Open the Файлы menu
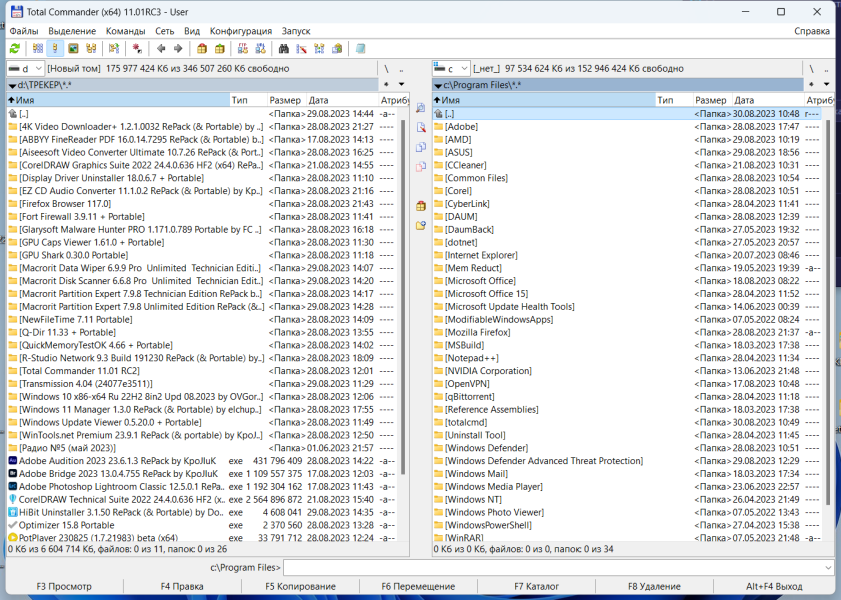 coord(24,31)
